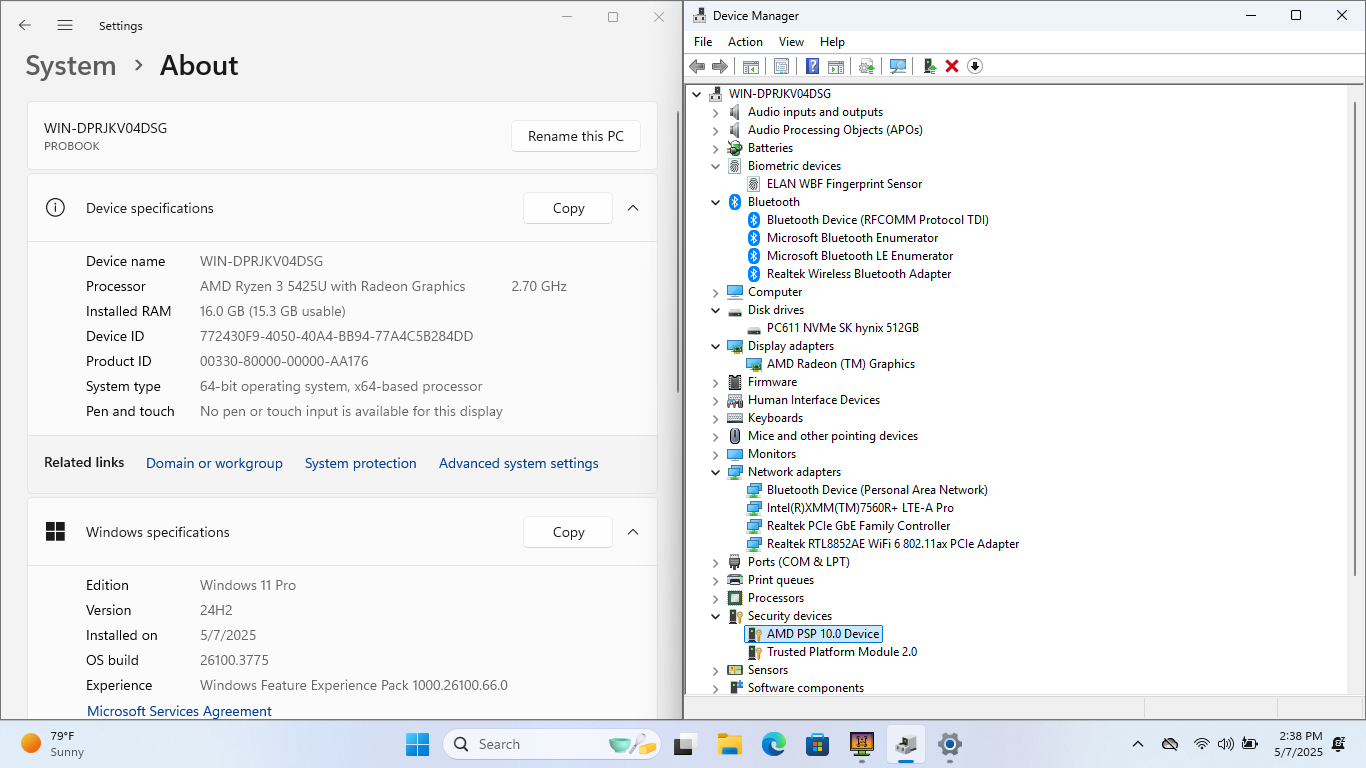Click the Forward arrow in Device Manager toolbar

pyautogui.click(x=720, y=66)
